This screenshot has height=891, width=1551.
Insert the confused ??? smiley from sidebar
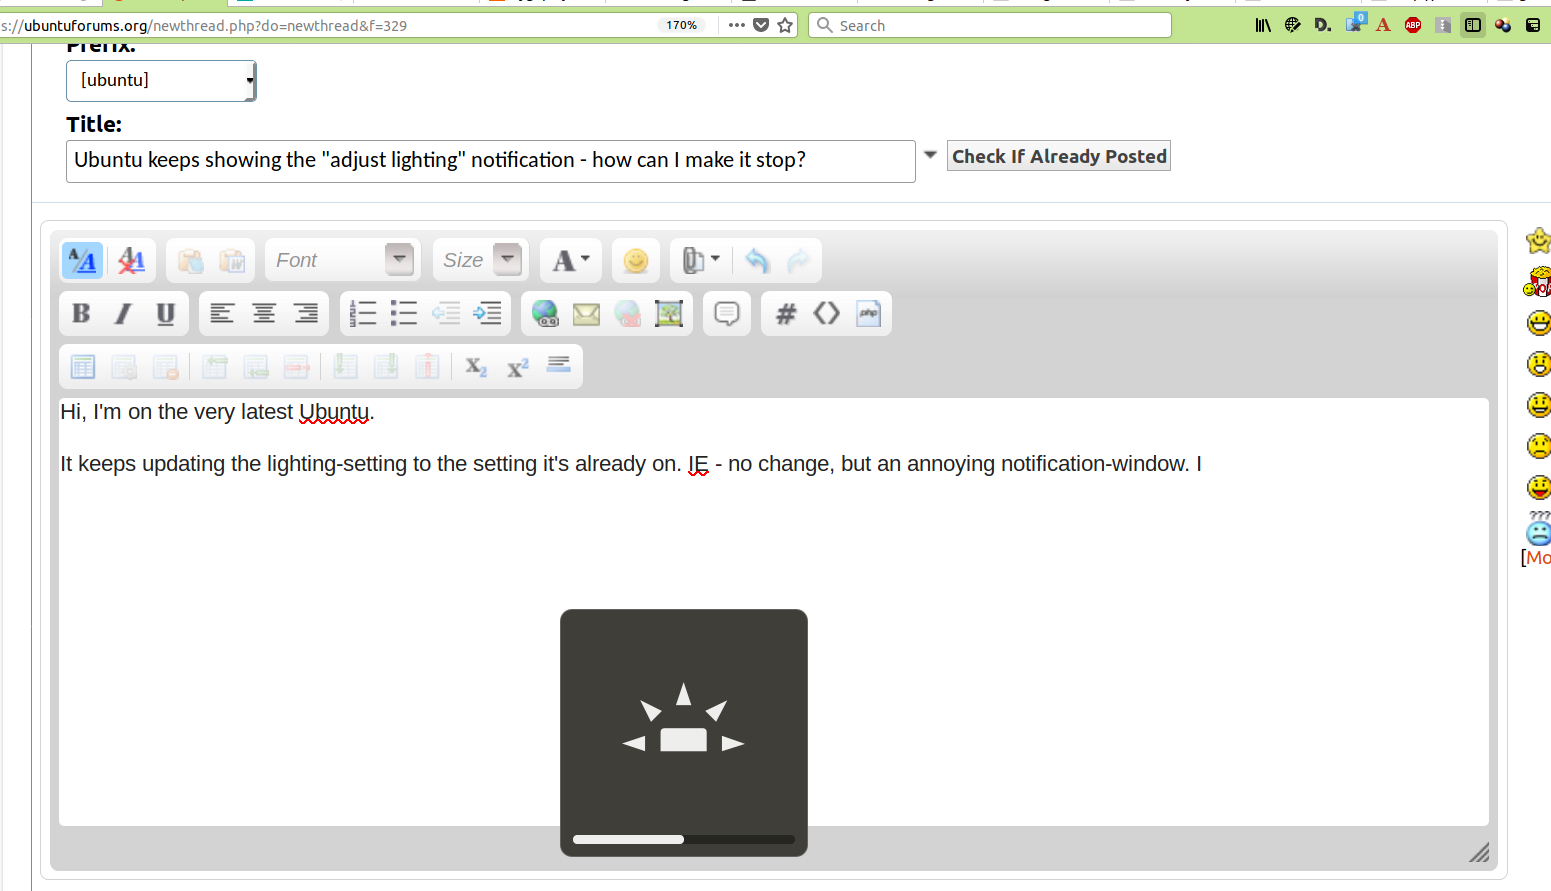click(x=1539, y=527)
